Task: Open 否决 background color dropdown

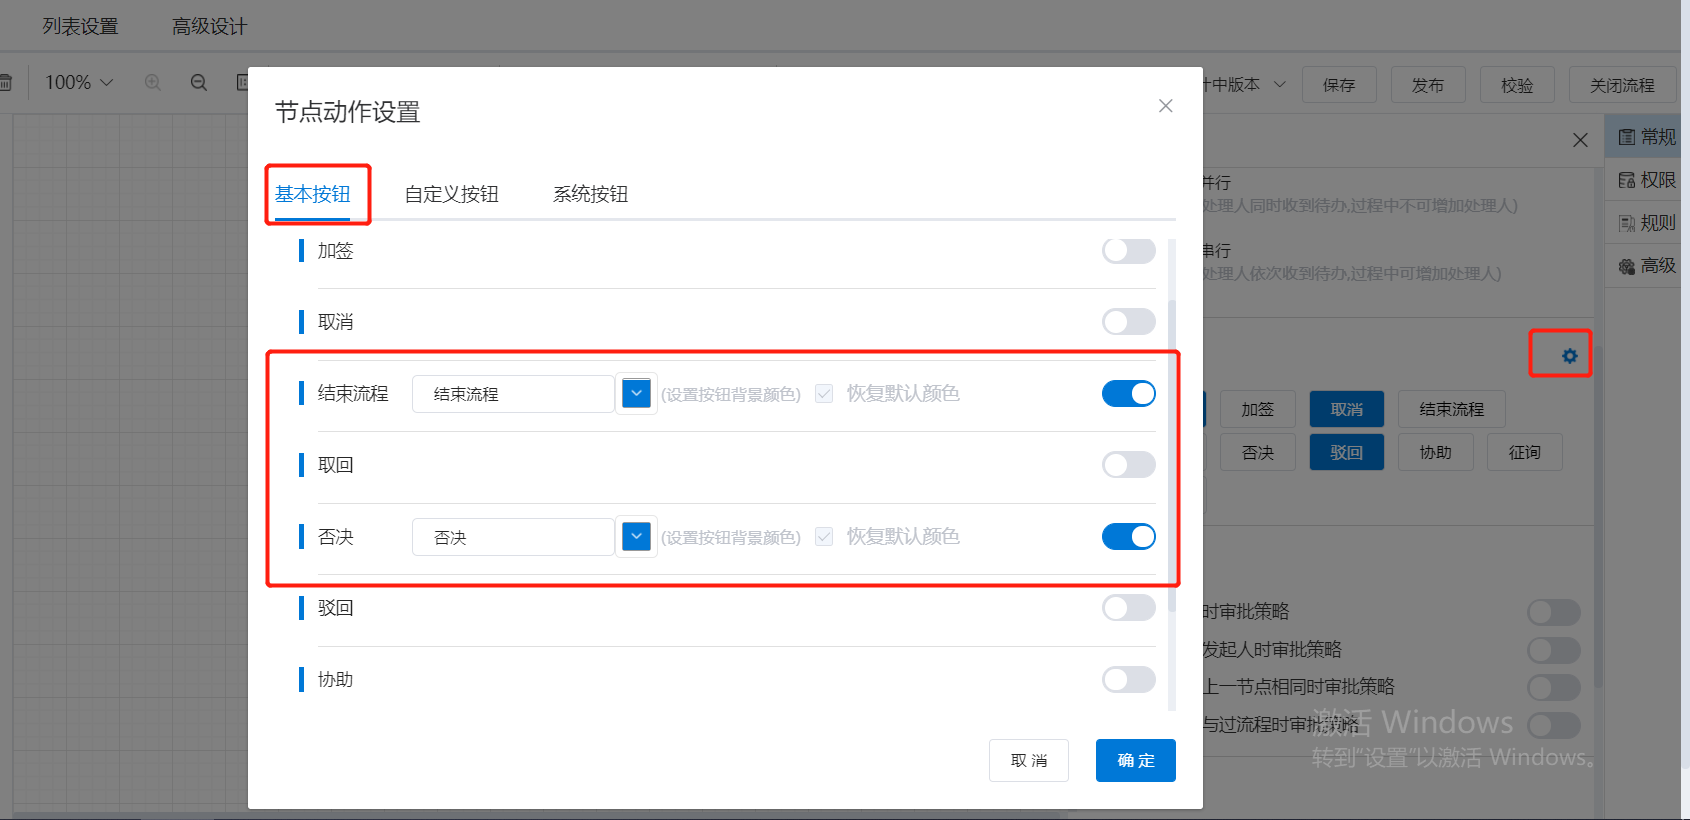Action: [636, 537]
